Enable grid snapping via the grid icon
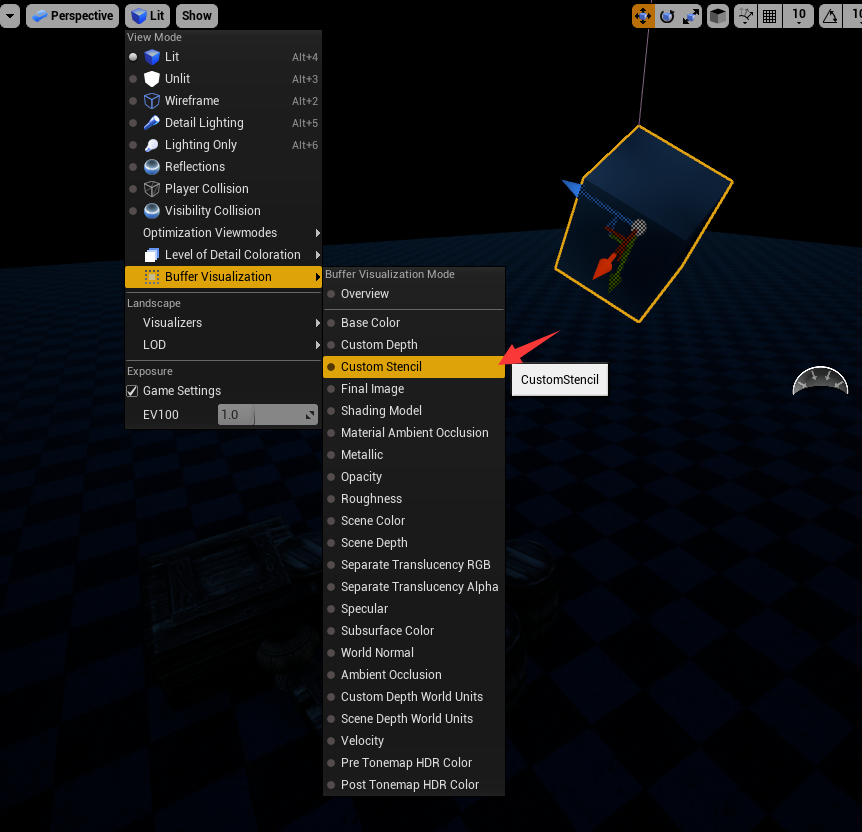862x832 pixels. 769,16
